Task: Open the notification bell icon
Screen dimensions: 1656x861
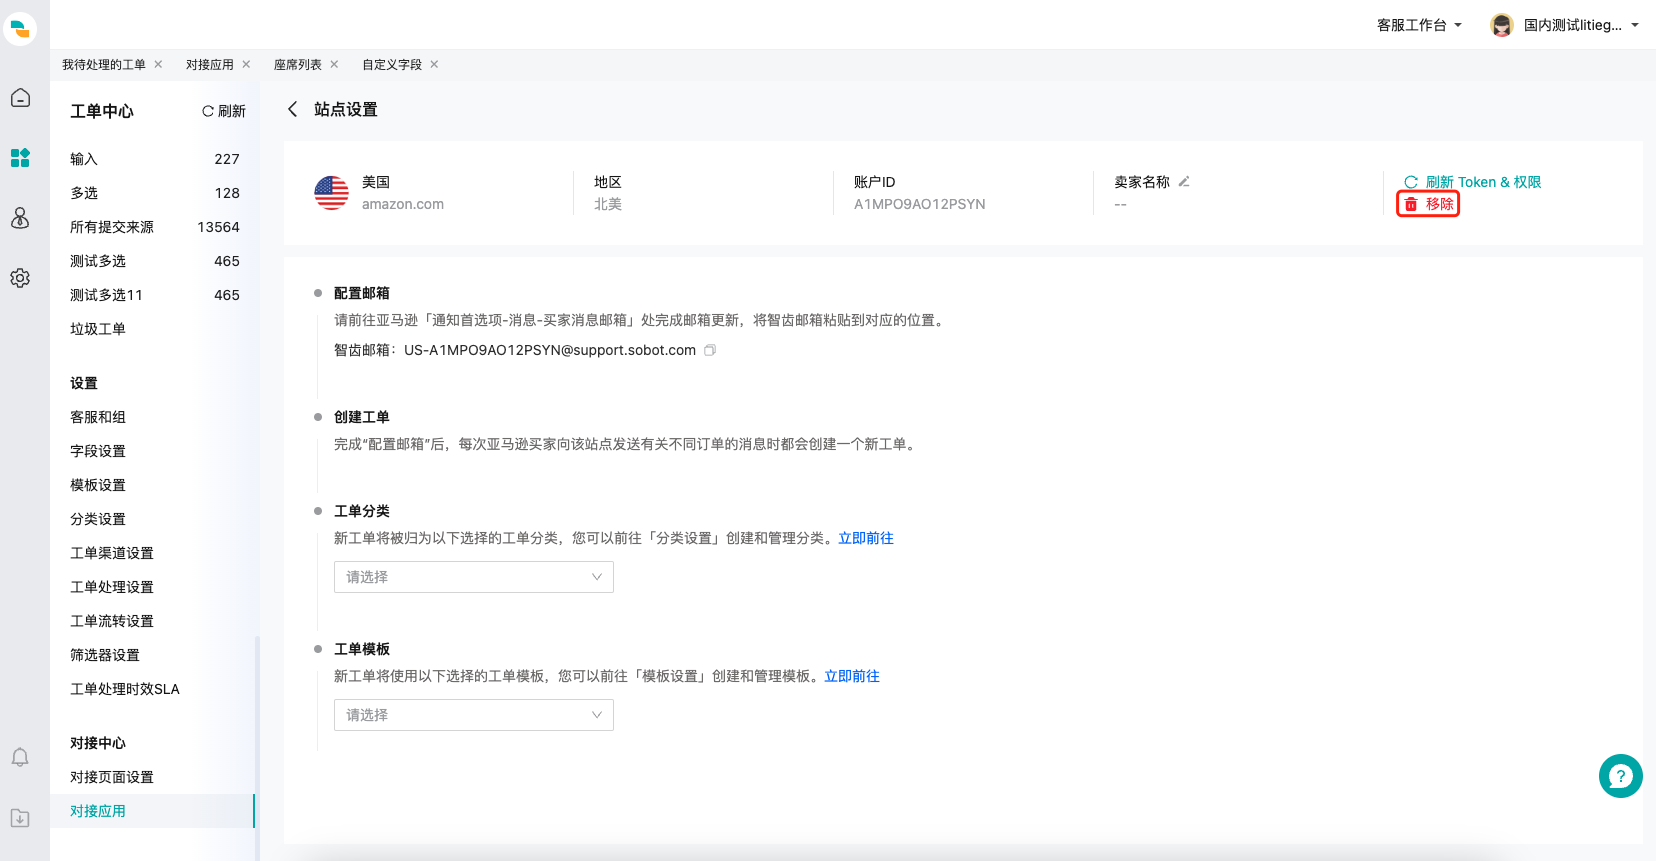Action: tap(20, 758)
